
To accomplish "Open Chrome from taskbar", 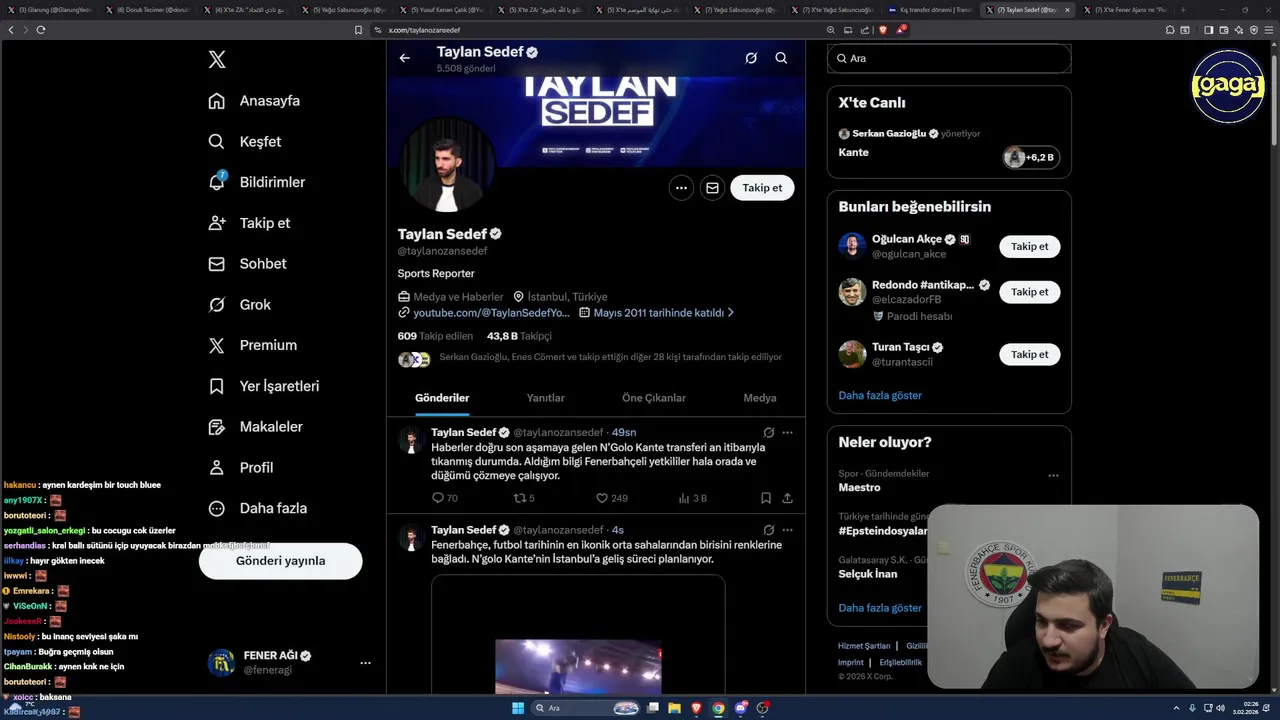I will (x=718, y=708).
